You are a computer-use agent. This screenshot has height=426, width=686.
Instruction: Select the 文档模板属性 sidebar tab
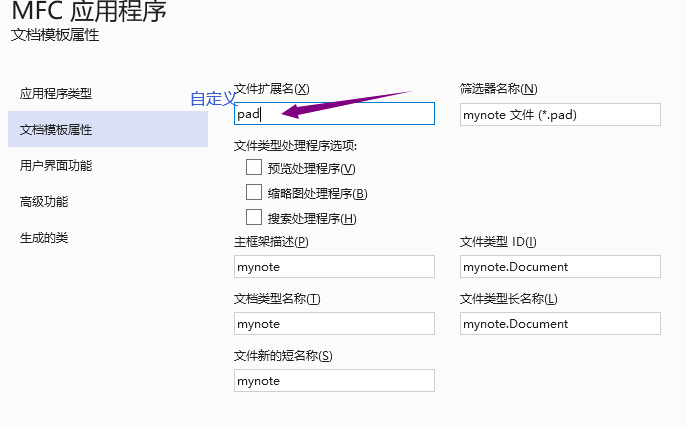(56, 130)
